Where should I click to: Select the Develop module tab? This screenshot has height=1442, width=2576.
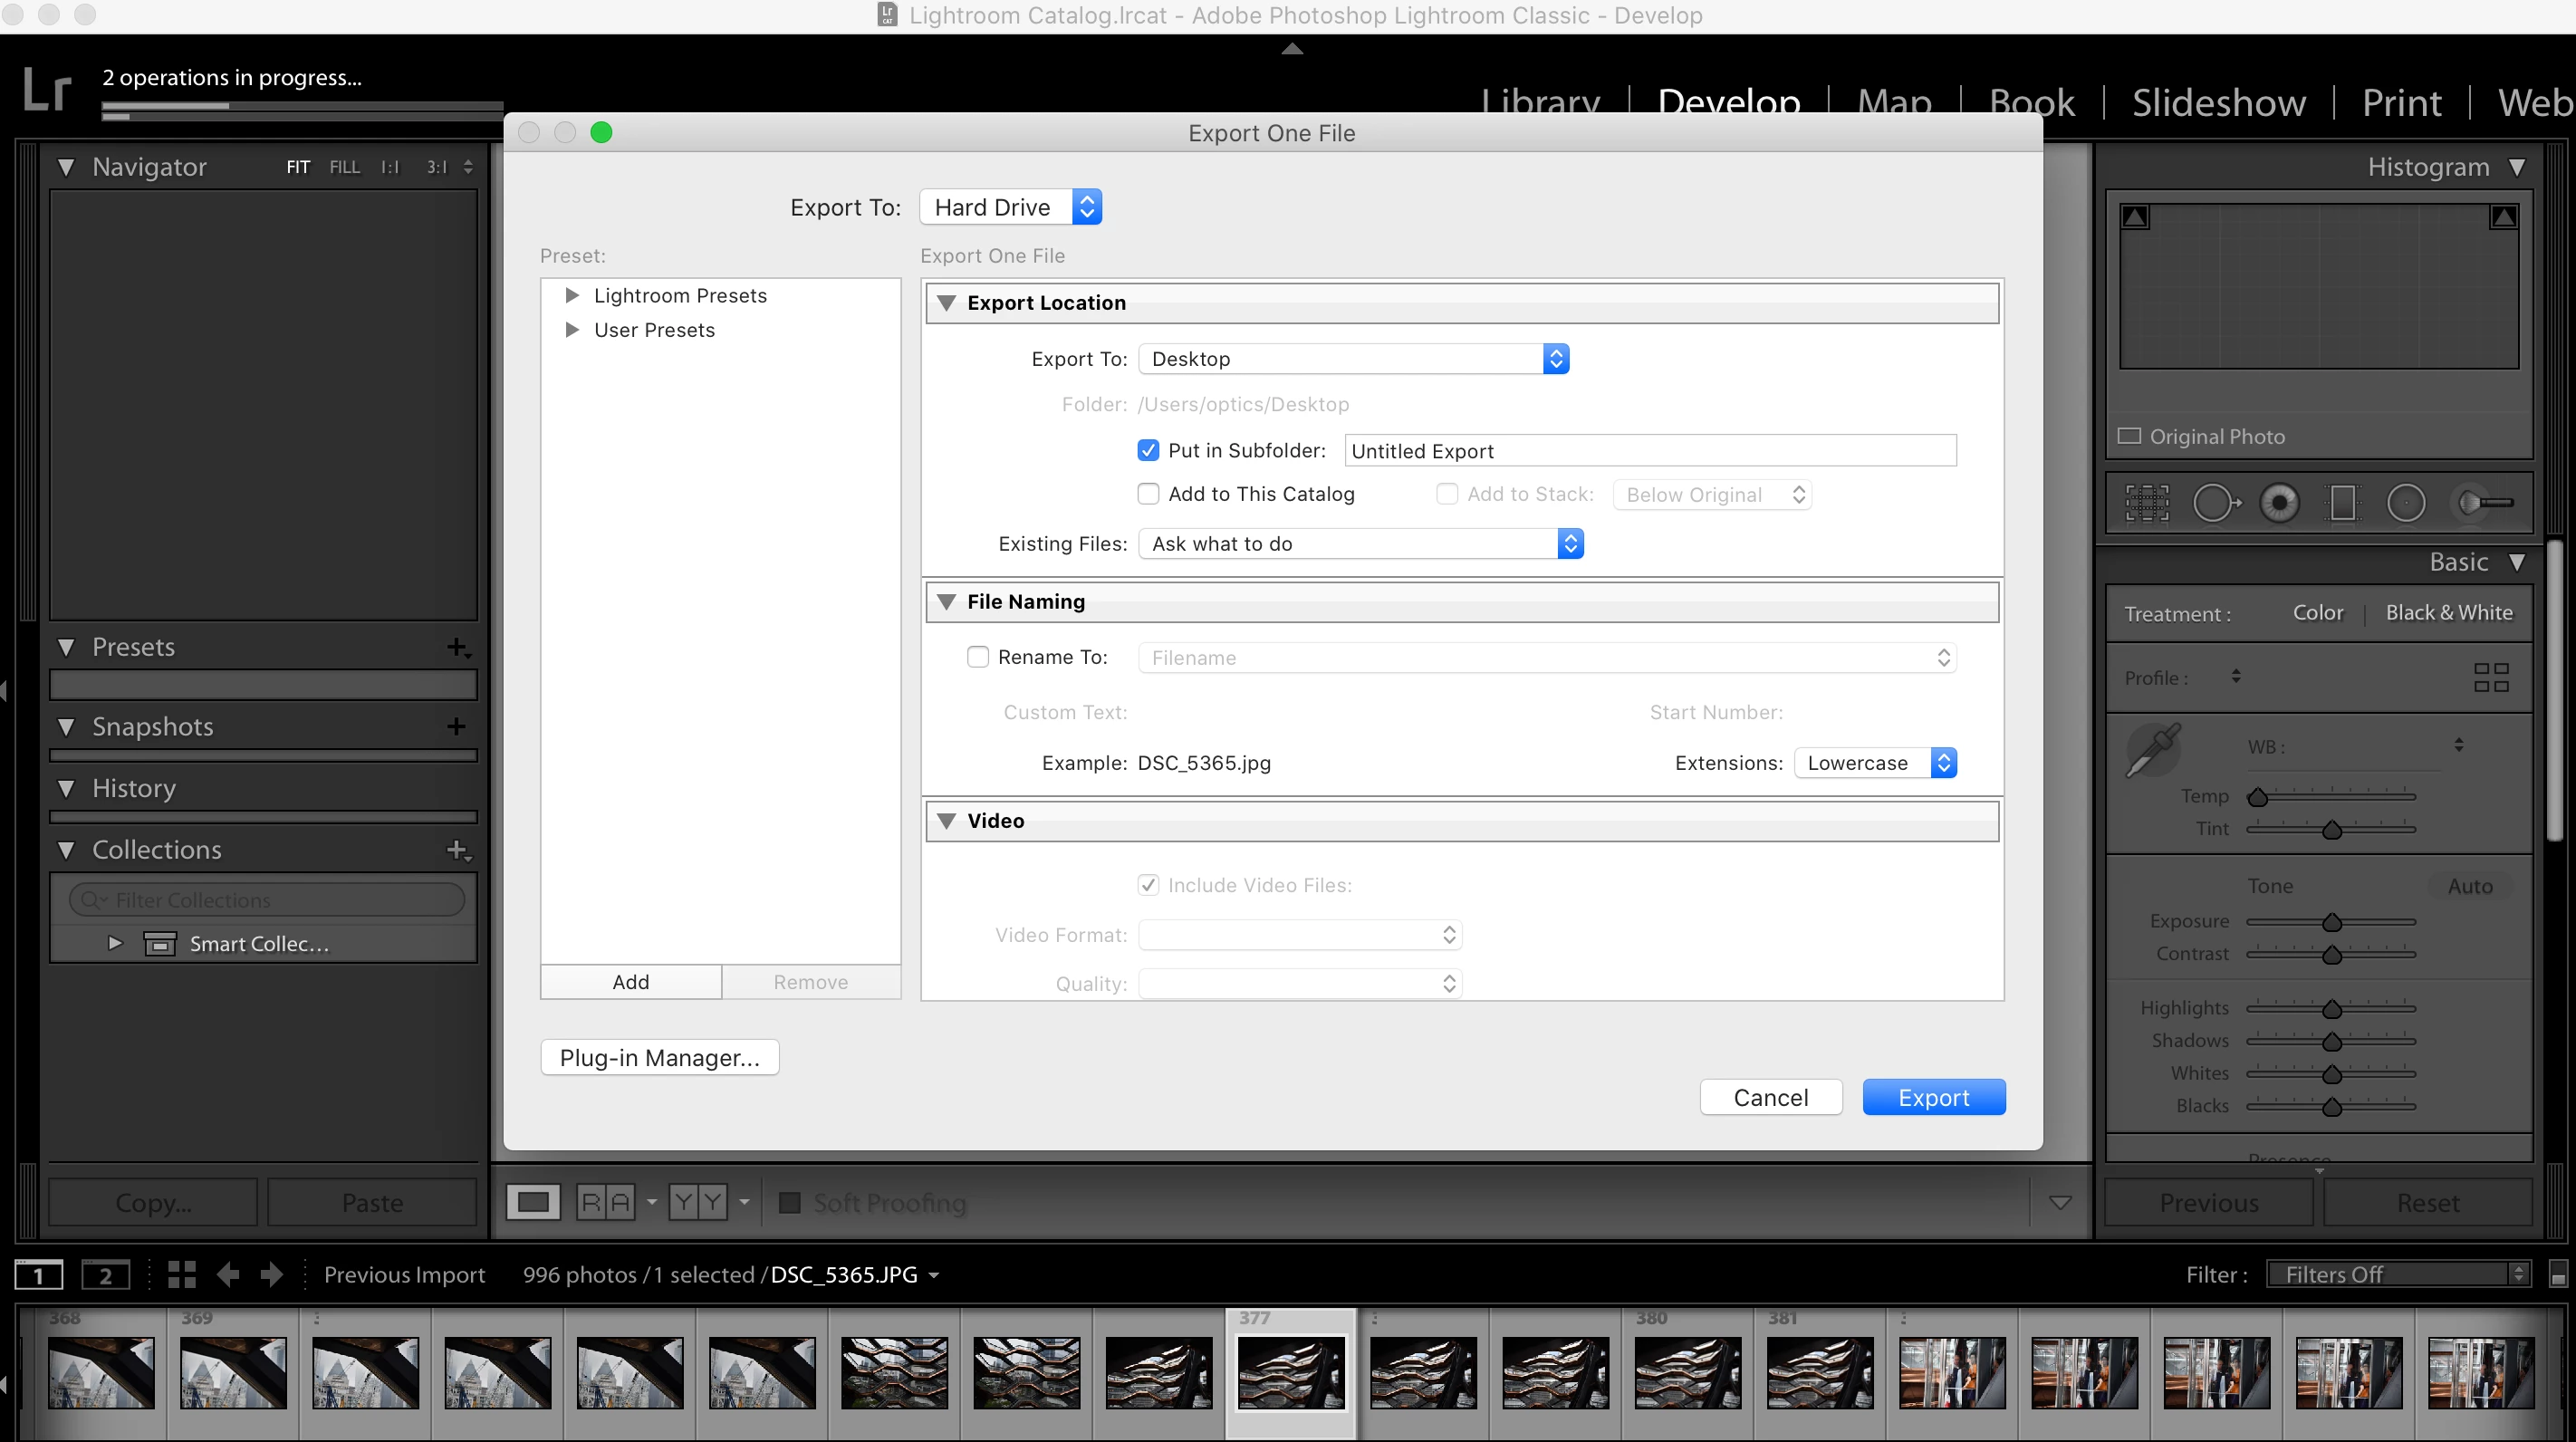coord(1729,103)
